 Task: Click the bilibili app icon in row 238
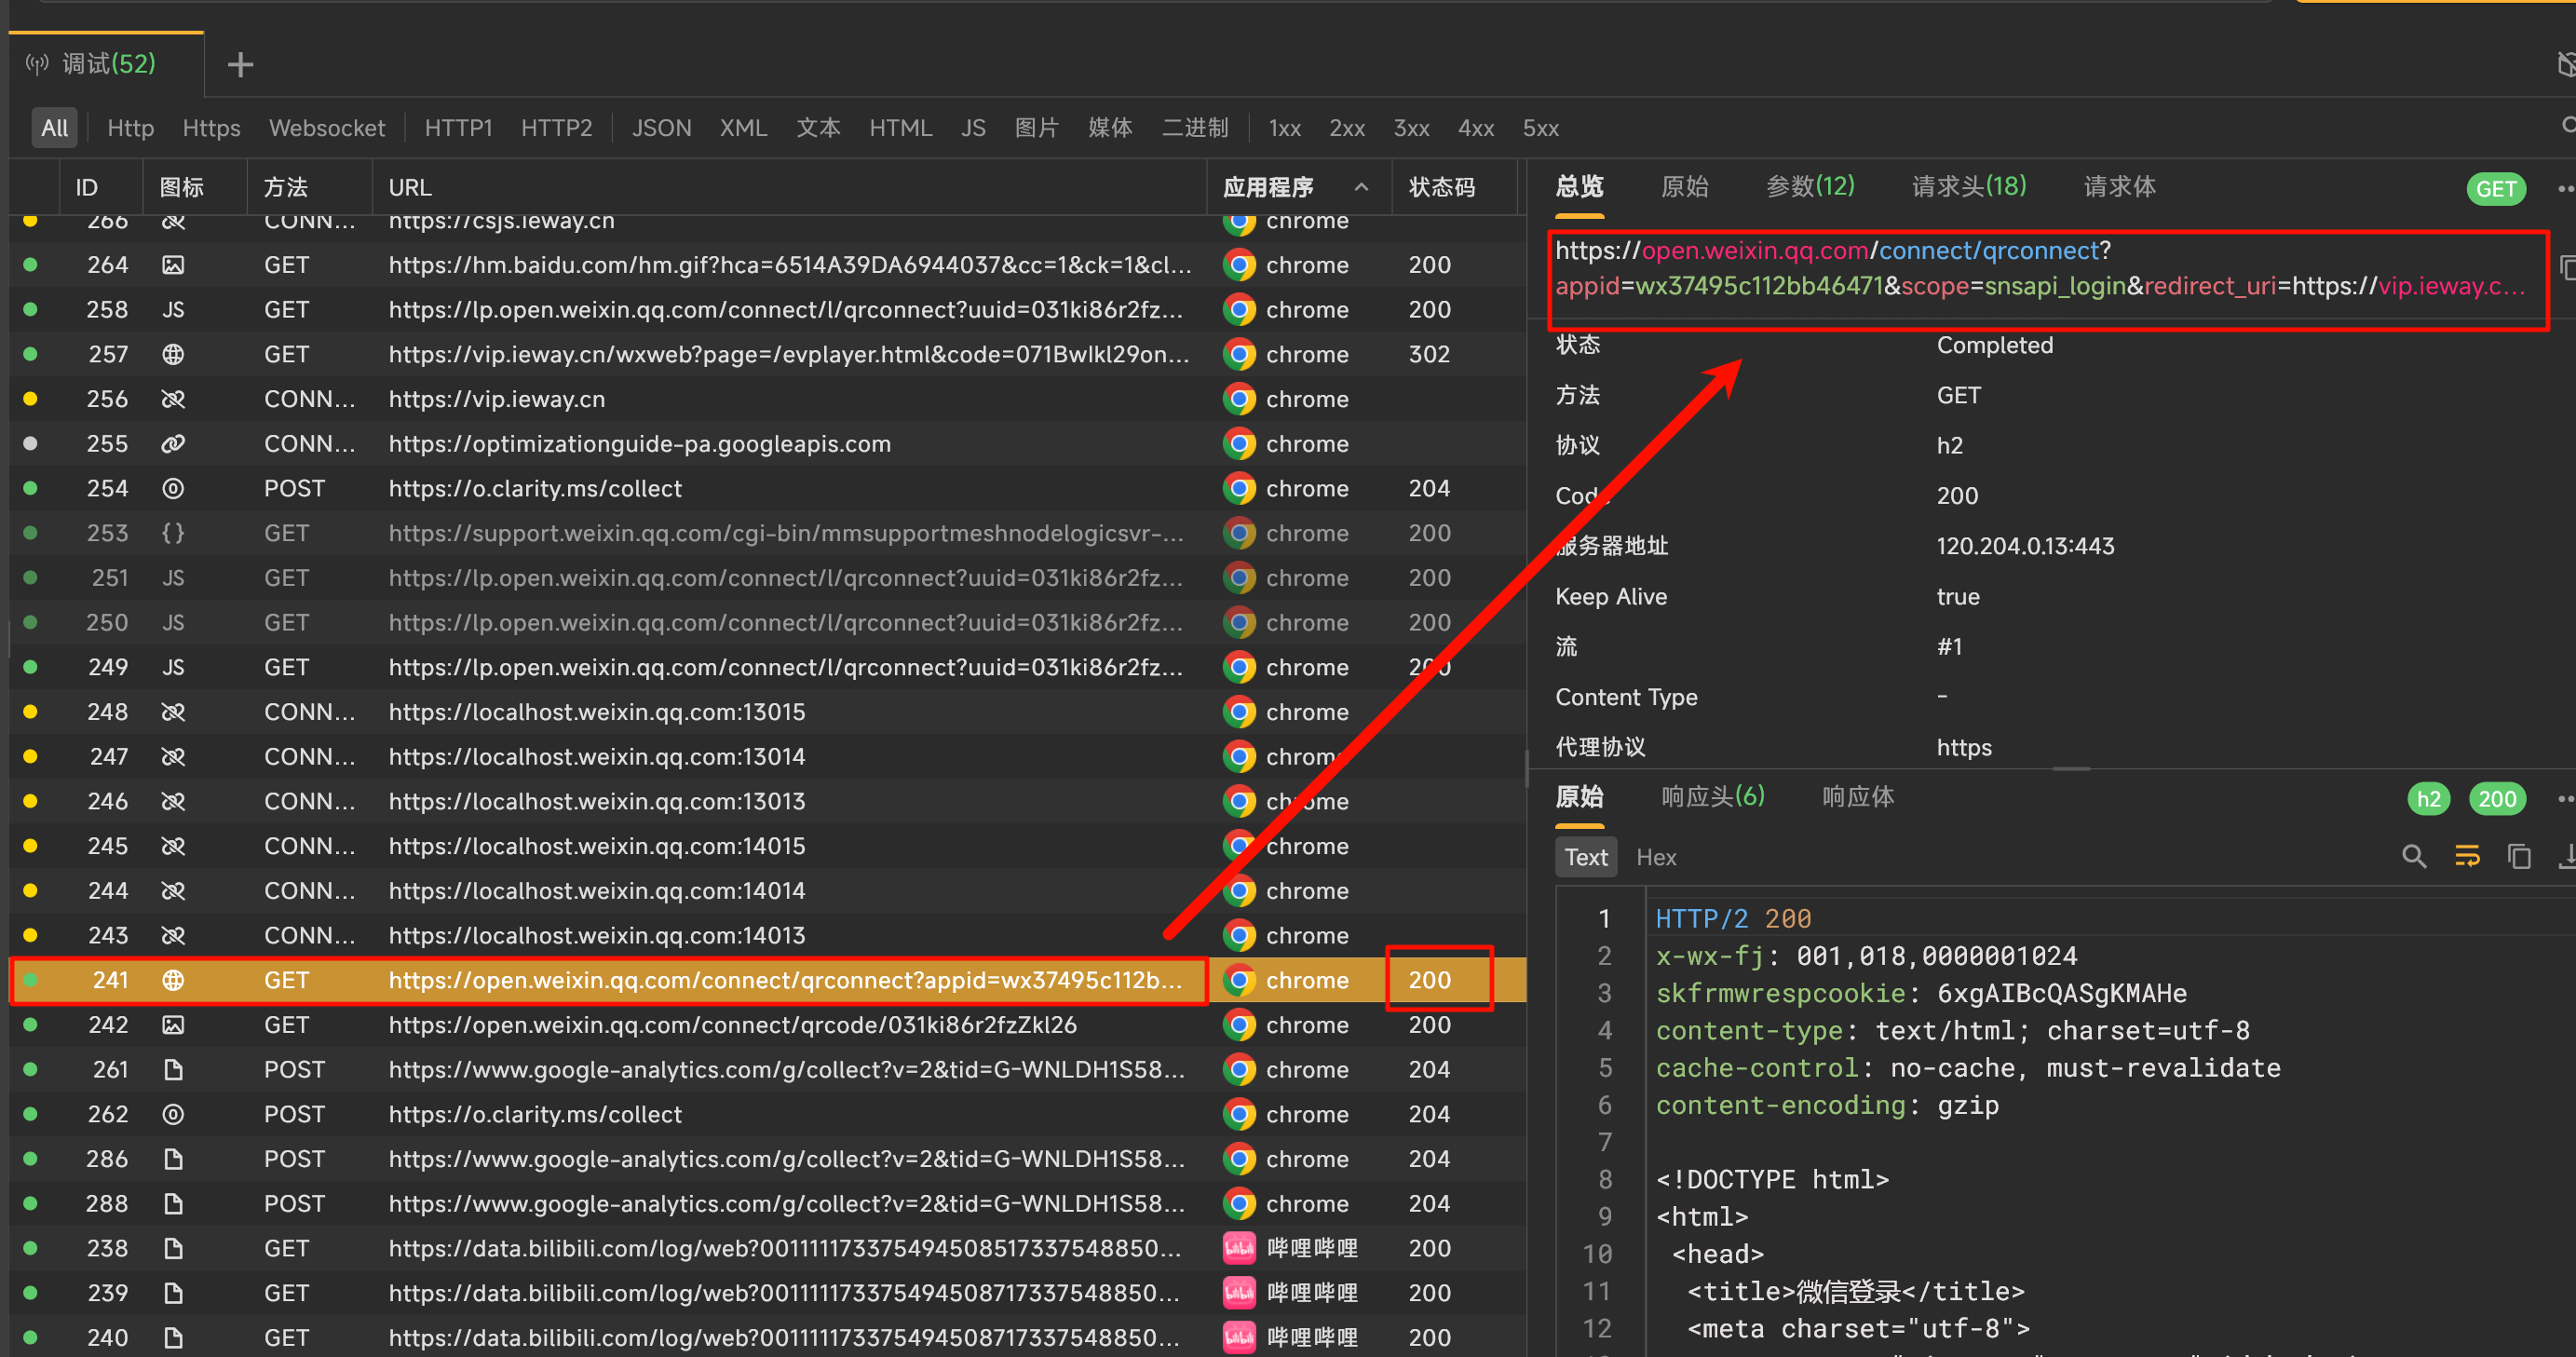tap(1240, 1248)
